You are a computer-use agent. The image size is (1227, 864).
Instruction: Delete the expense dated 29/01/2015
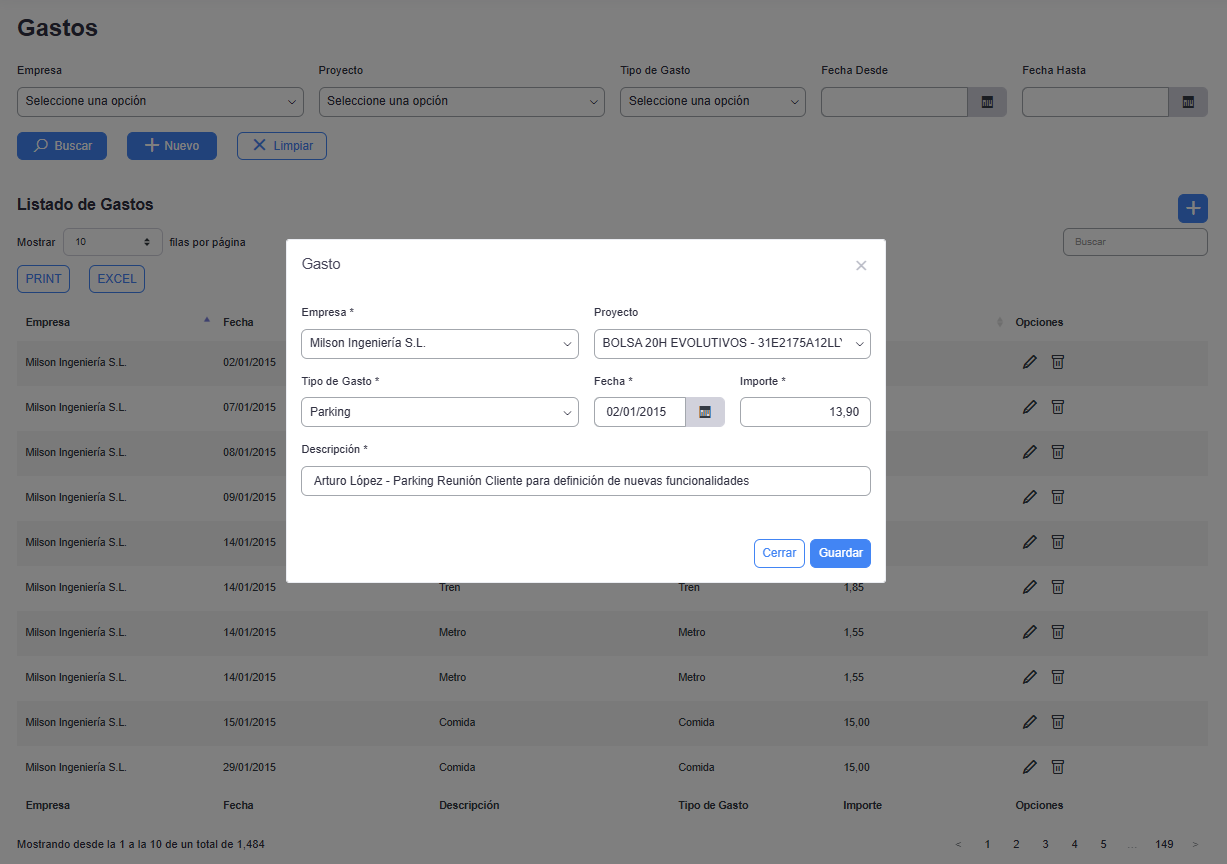pos(1057,767)
